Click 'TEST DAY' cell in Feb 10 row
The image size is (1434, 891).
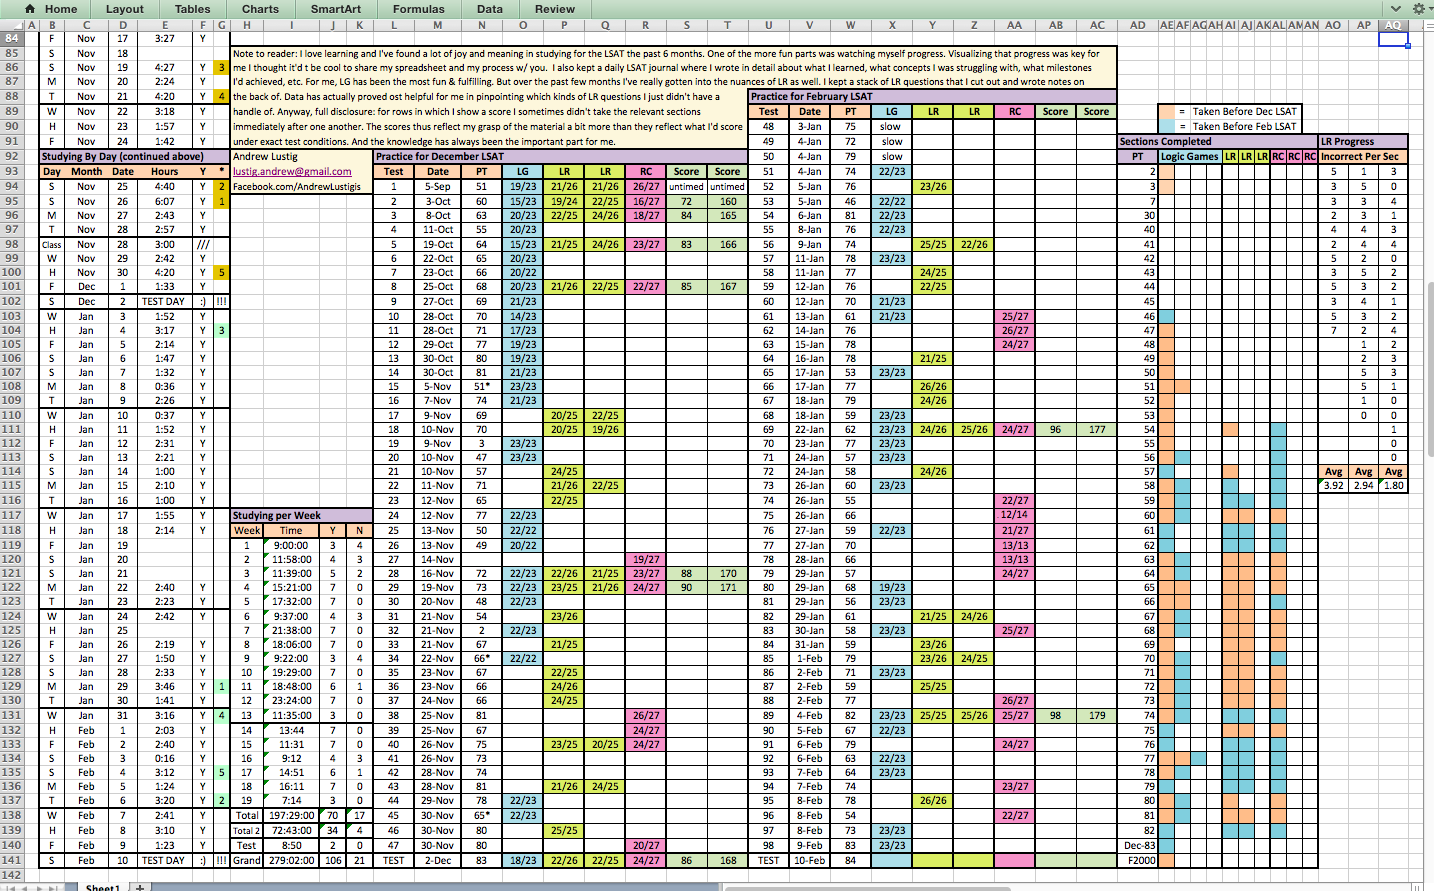tap(163, 860)
